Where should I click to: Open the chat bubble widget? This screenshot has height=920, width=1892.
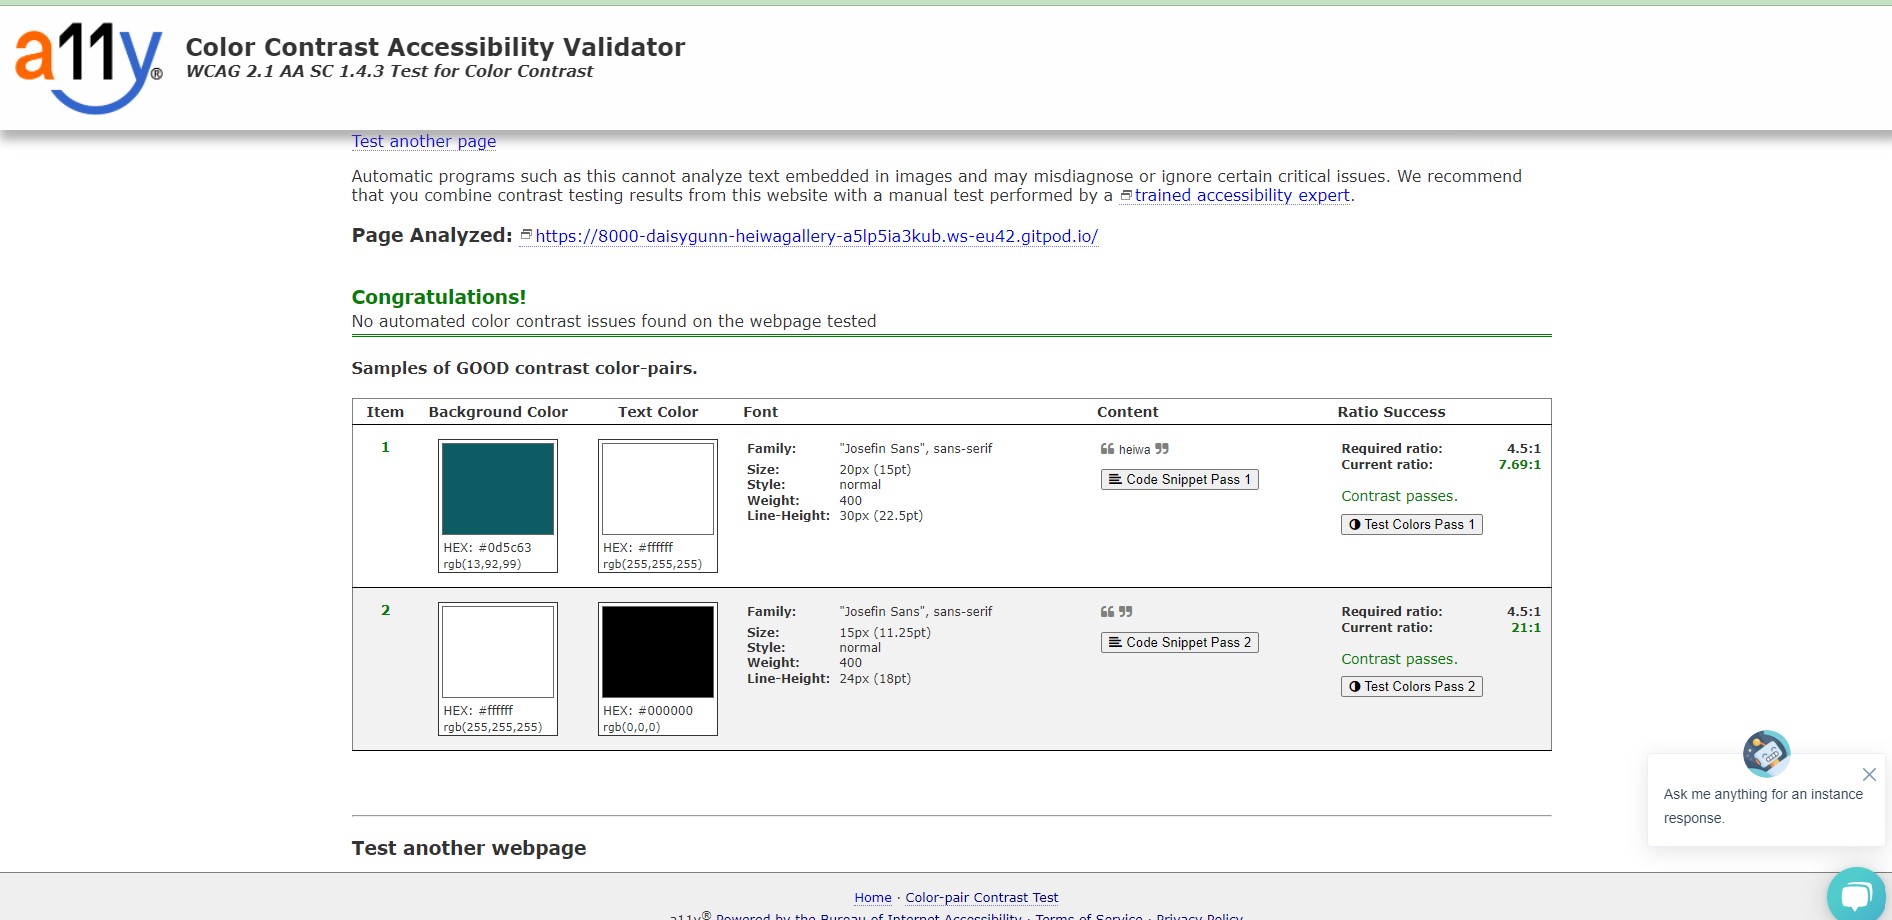1856,894
